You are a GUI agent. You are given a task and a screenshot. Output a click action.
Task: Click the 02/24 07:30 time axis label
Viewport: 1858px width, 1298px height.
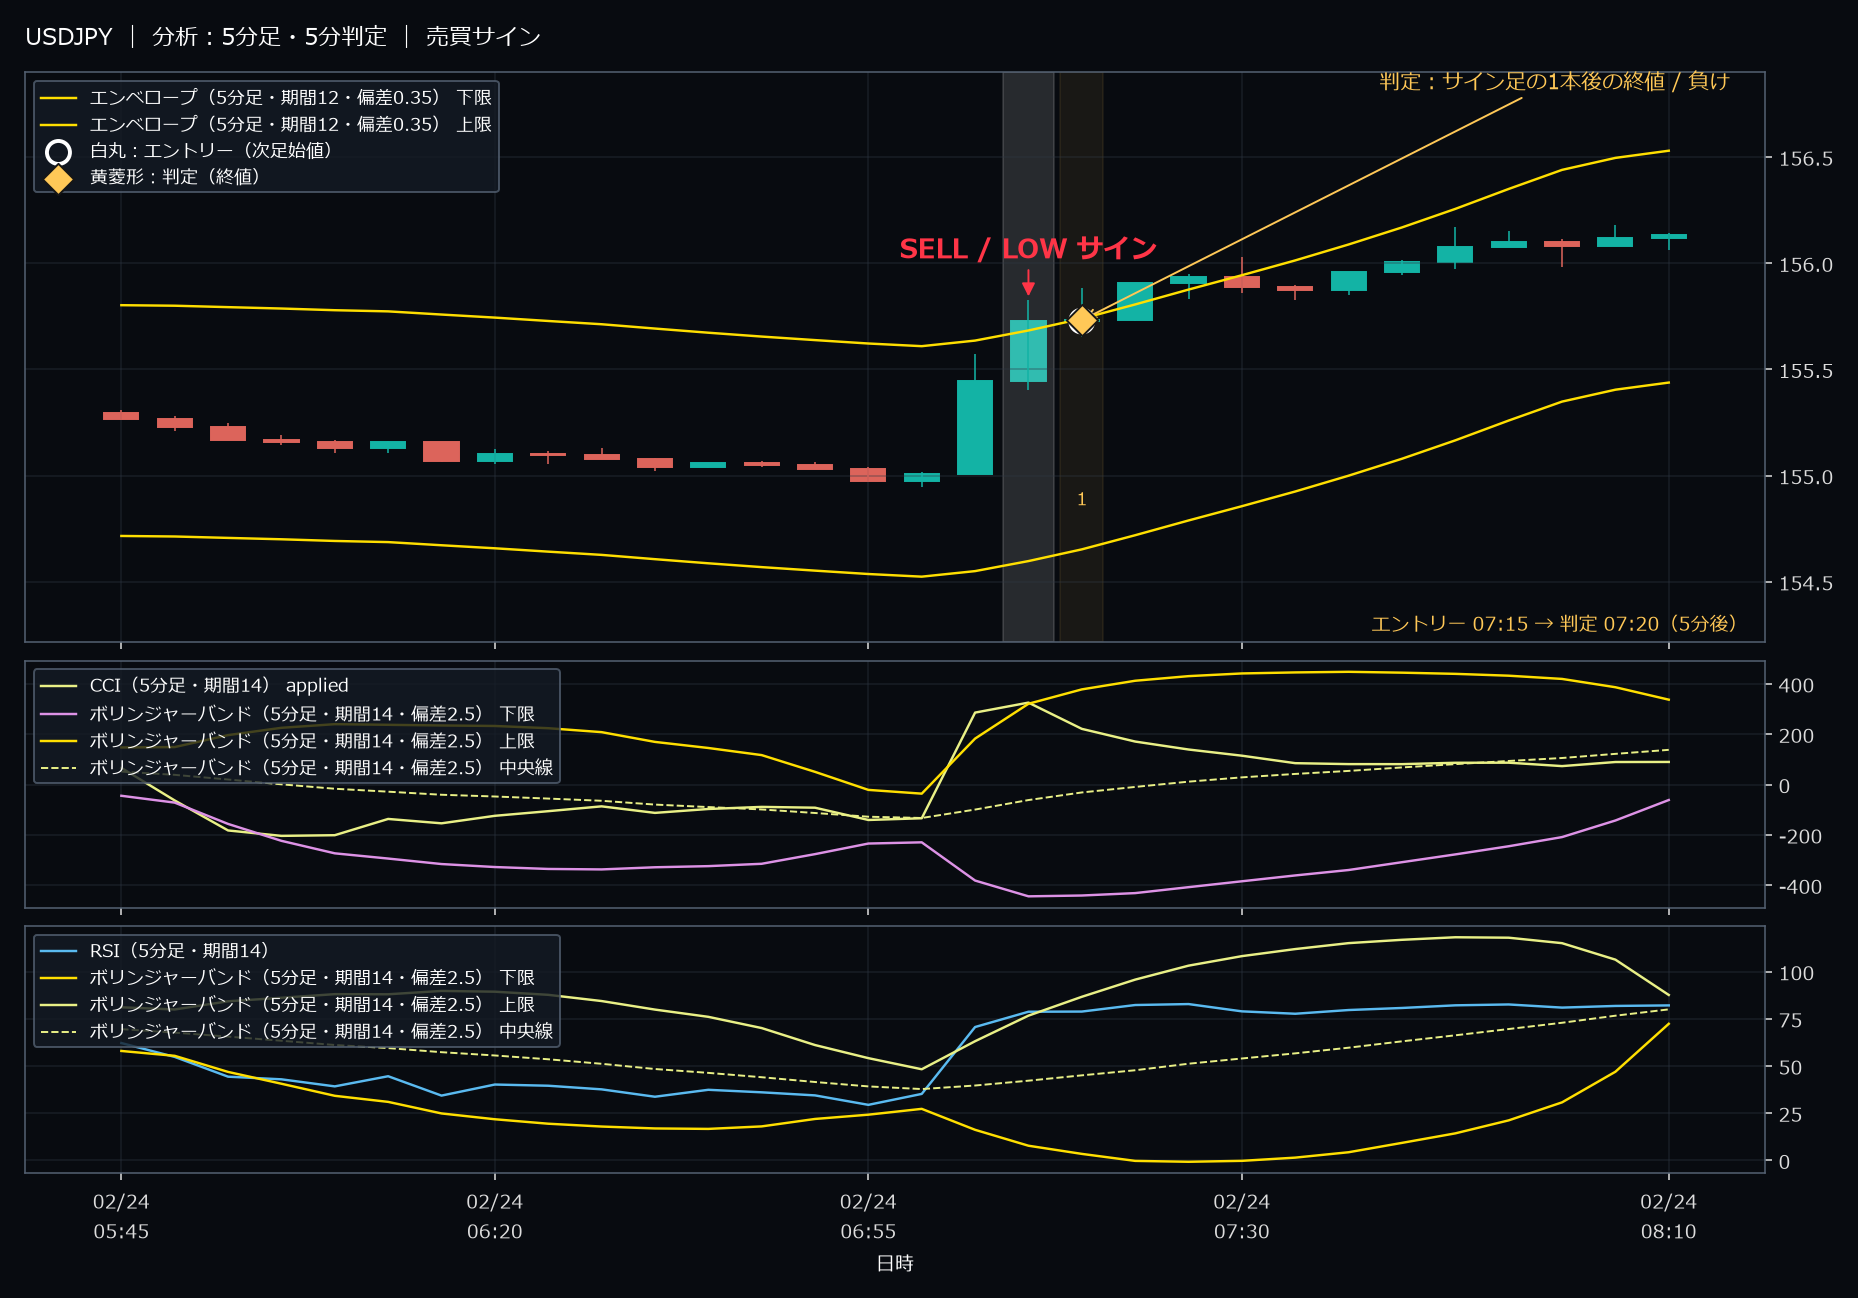point(1242,1216)
